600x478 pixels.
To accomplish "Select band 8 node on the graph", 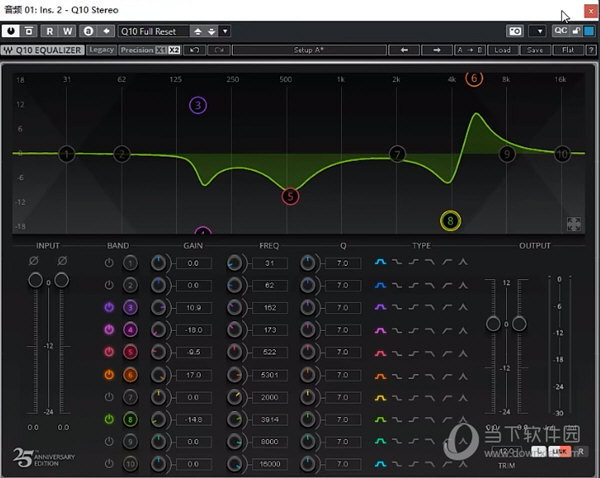I will tap(450, 220).
